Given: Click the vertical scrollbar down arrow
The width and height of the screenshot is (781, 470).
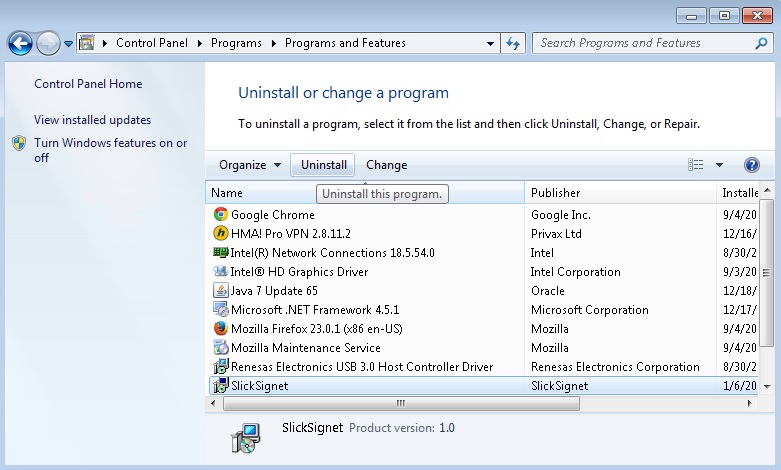Looking at the screenshot, I should click(x=767, y=386).
